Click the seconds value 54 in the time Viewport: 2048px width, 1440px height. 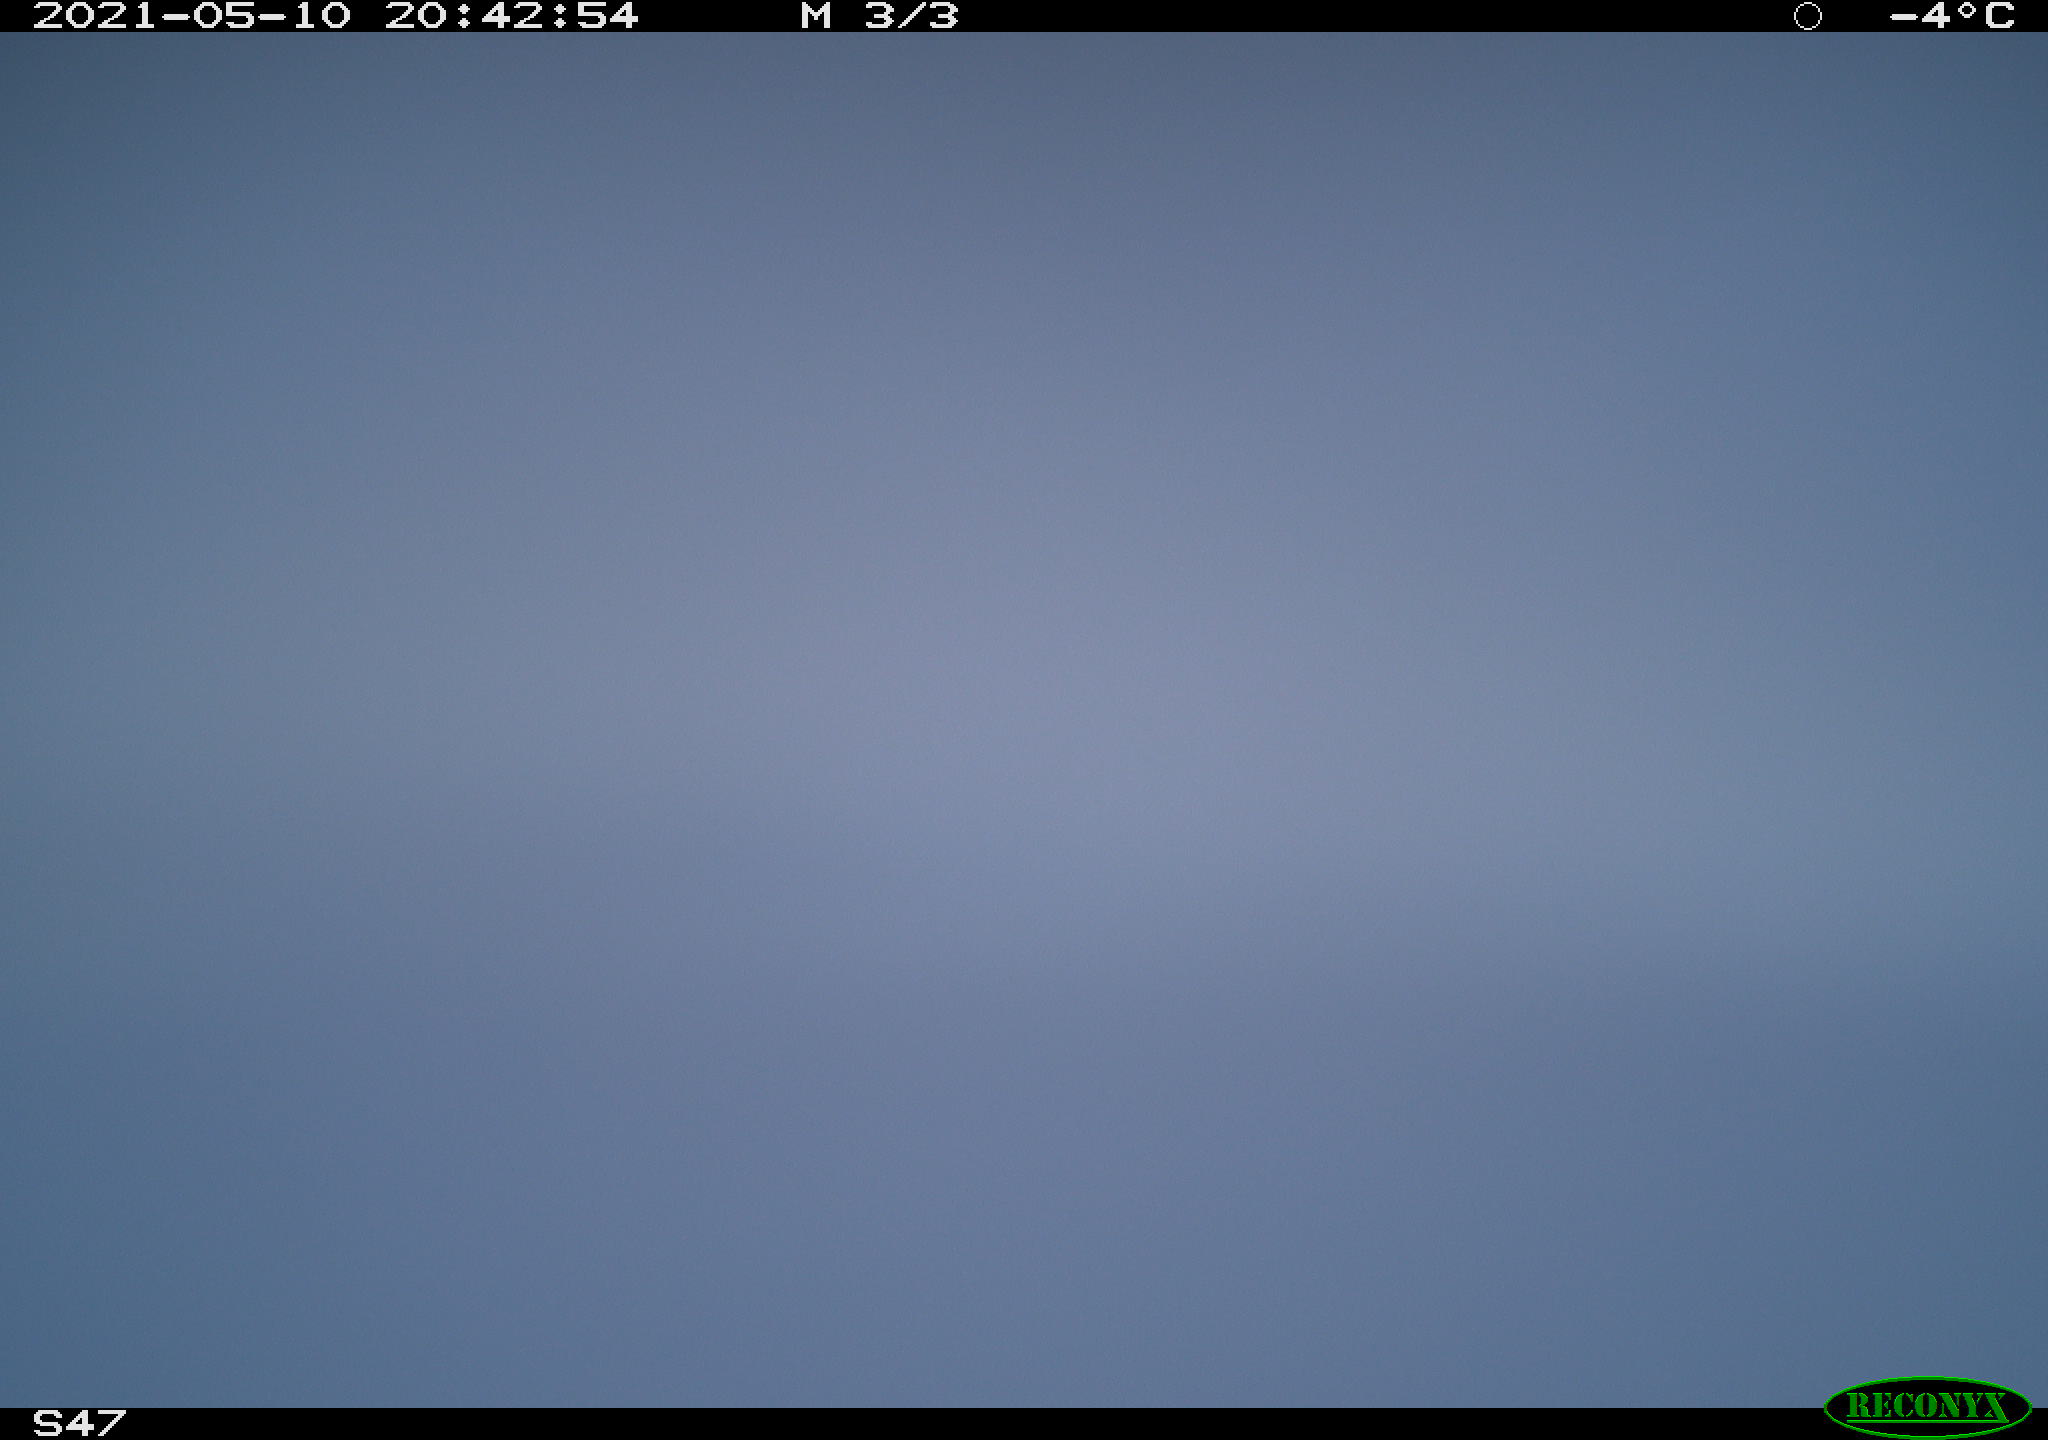tap(607, 16)
